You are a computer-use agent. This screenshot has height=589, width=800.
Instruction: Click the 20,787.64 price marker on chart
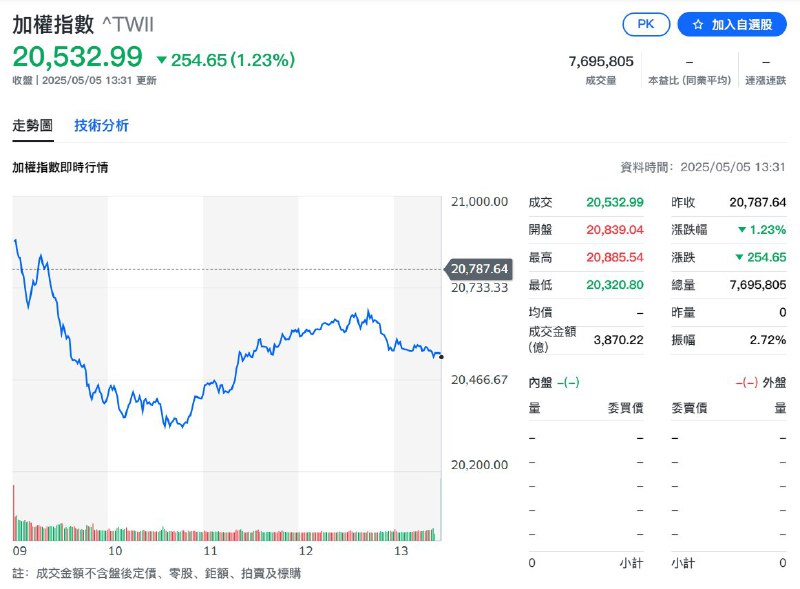[480, 268]
